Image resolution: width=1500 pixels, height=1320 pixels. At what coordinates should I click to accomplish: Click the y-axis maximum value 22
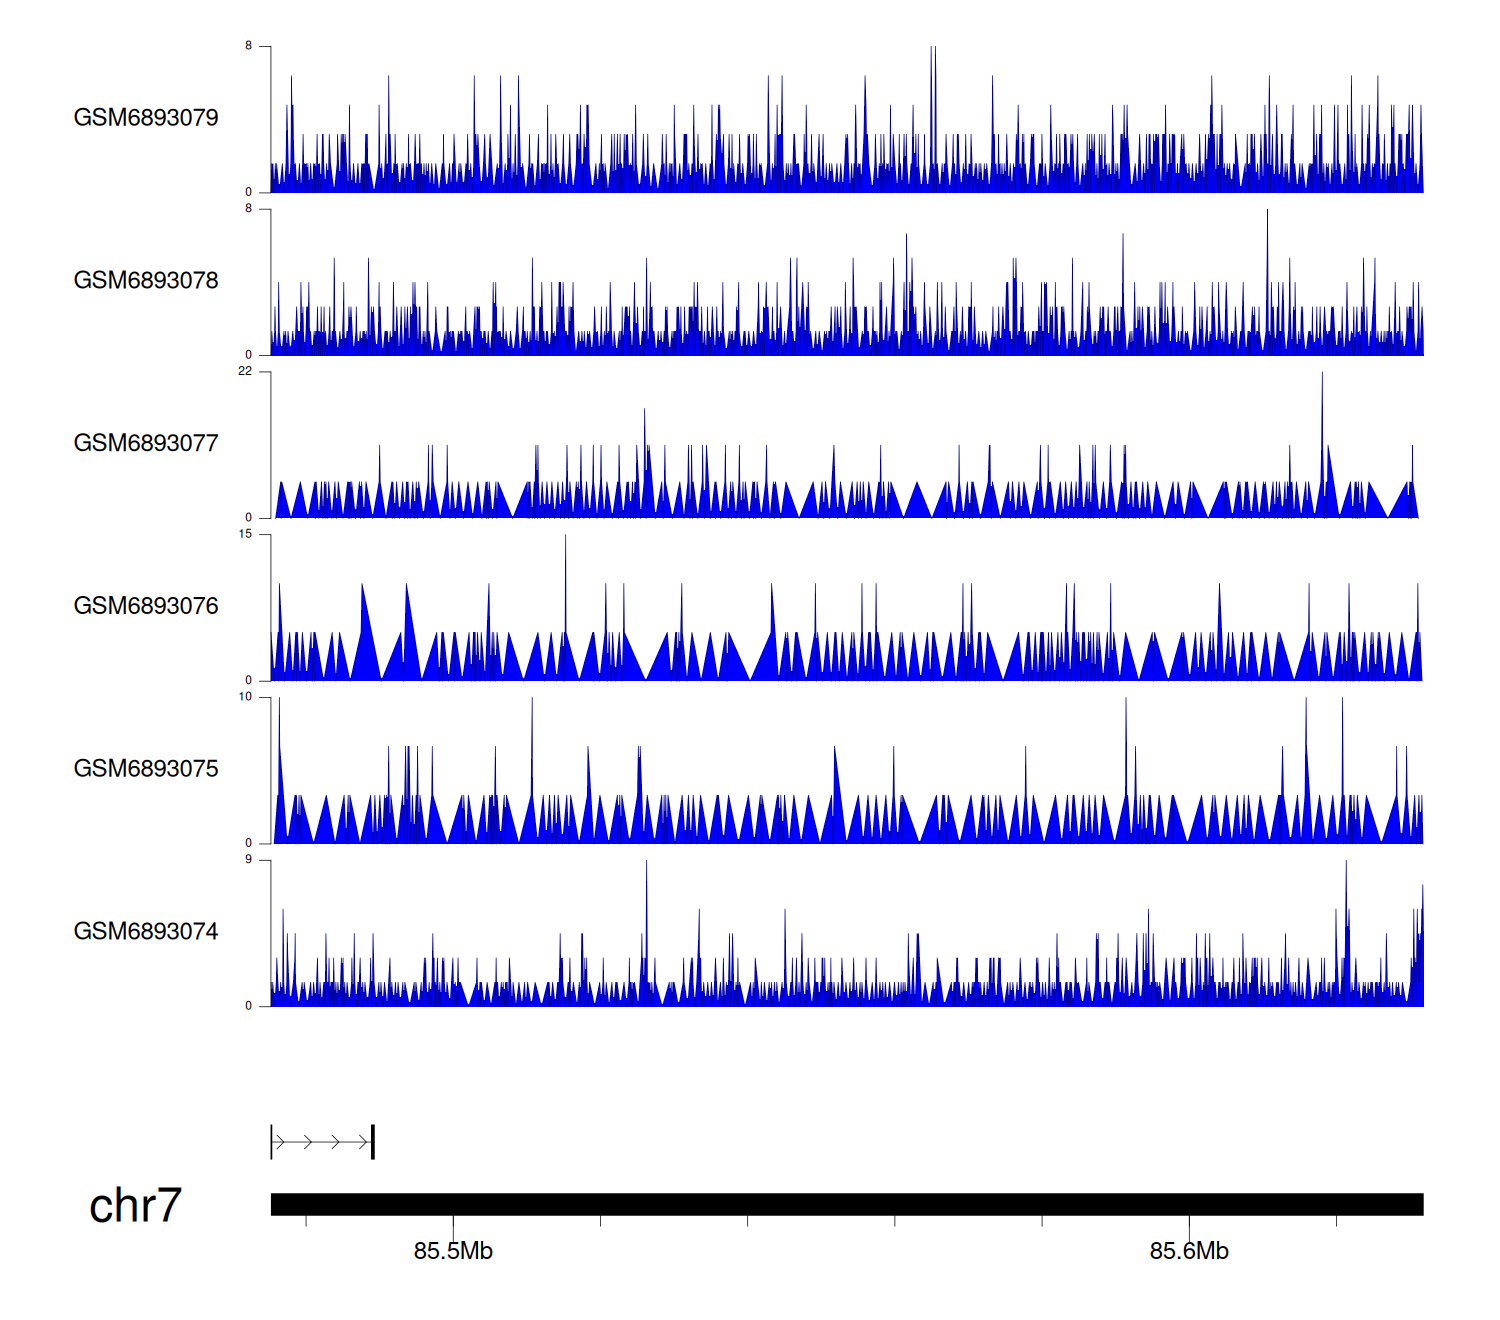click(x=245, y=371)
